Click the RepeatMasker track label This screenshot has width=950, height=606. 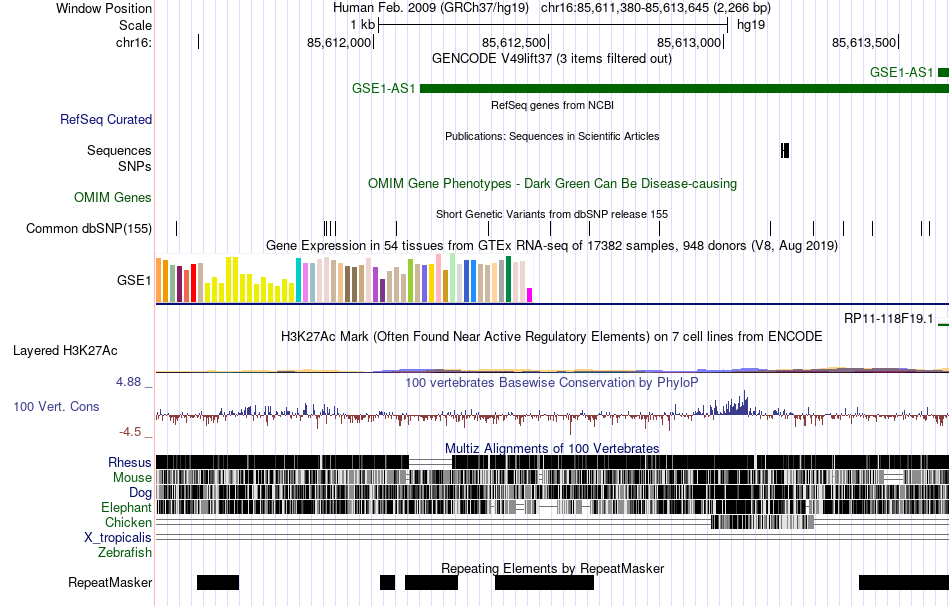click(x=110, y=582)
